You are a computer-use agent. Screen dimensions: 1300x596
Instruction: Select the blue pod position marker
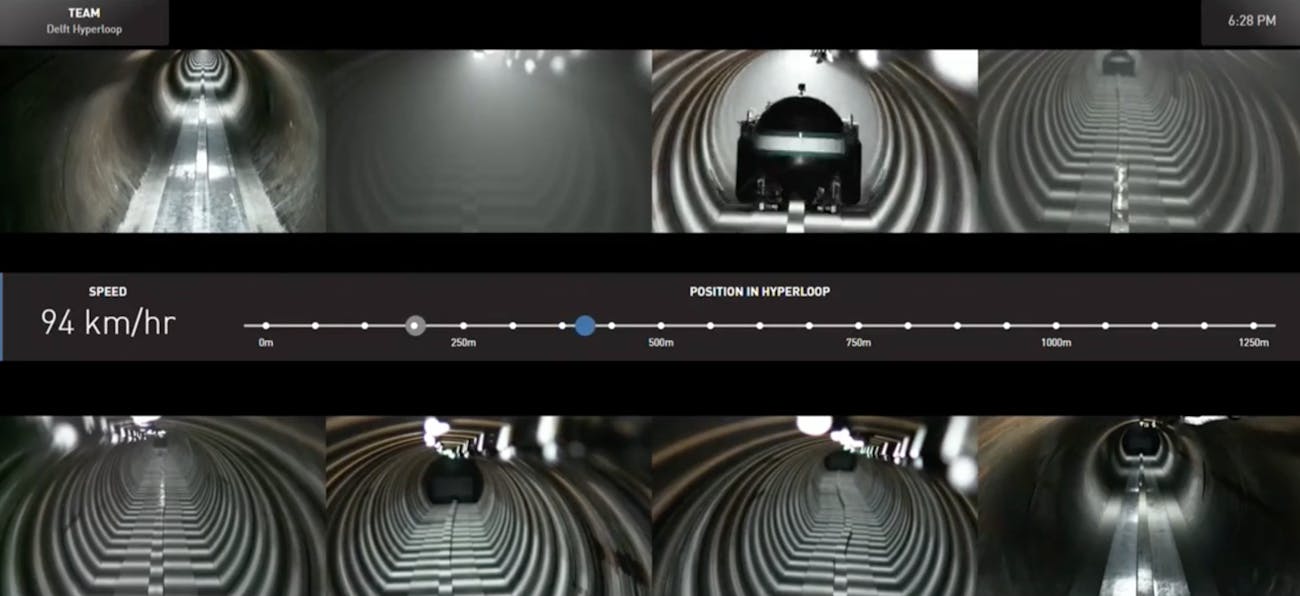(585, 325)
